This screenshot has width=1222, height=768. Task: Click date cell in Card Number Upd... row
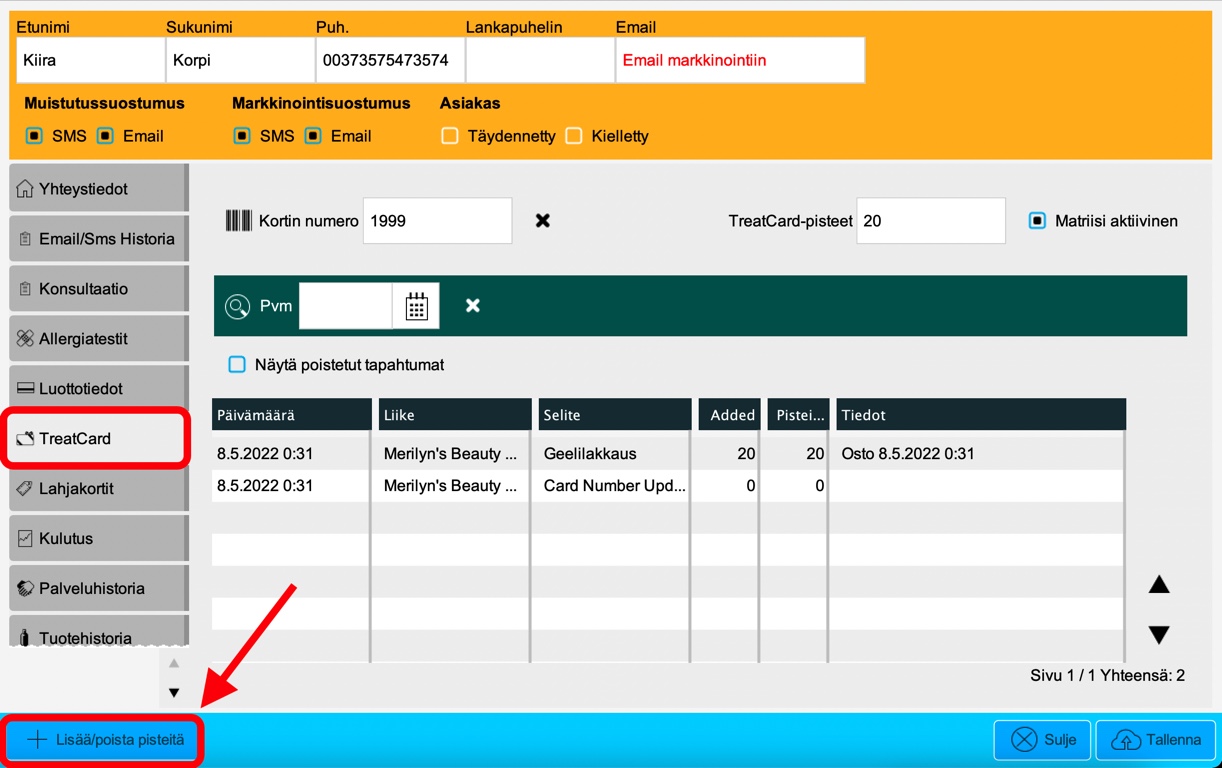(291, 485)
